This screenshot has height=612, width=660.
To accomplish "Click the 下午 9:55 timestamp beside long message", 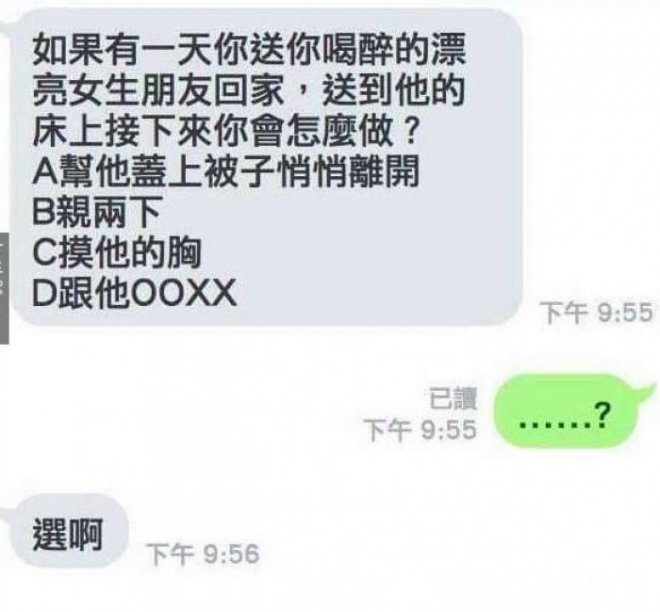I will [596, 313].
